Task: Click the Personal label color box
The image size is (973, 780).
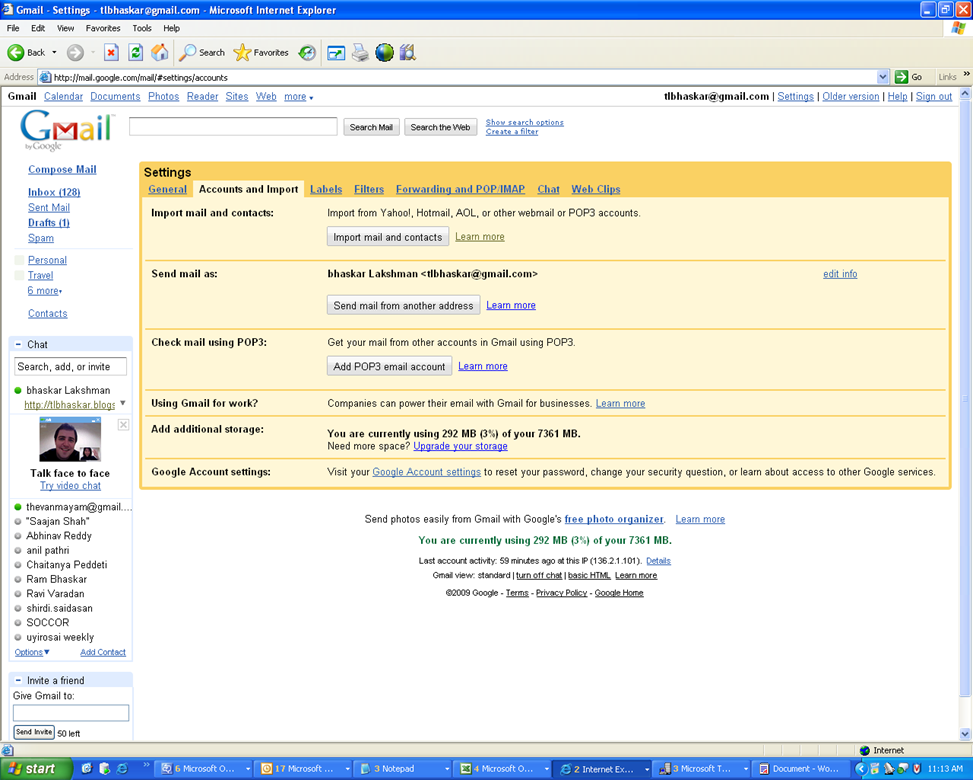Action: 19,260
